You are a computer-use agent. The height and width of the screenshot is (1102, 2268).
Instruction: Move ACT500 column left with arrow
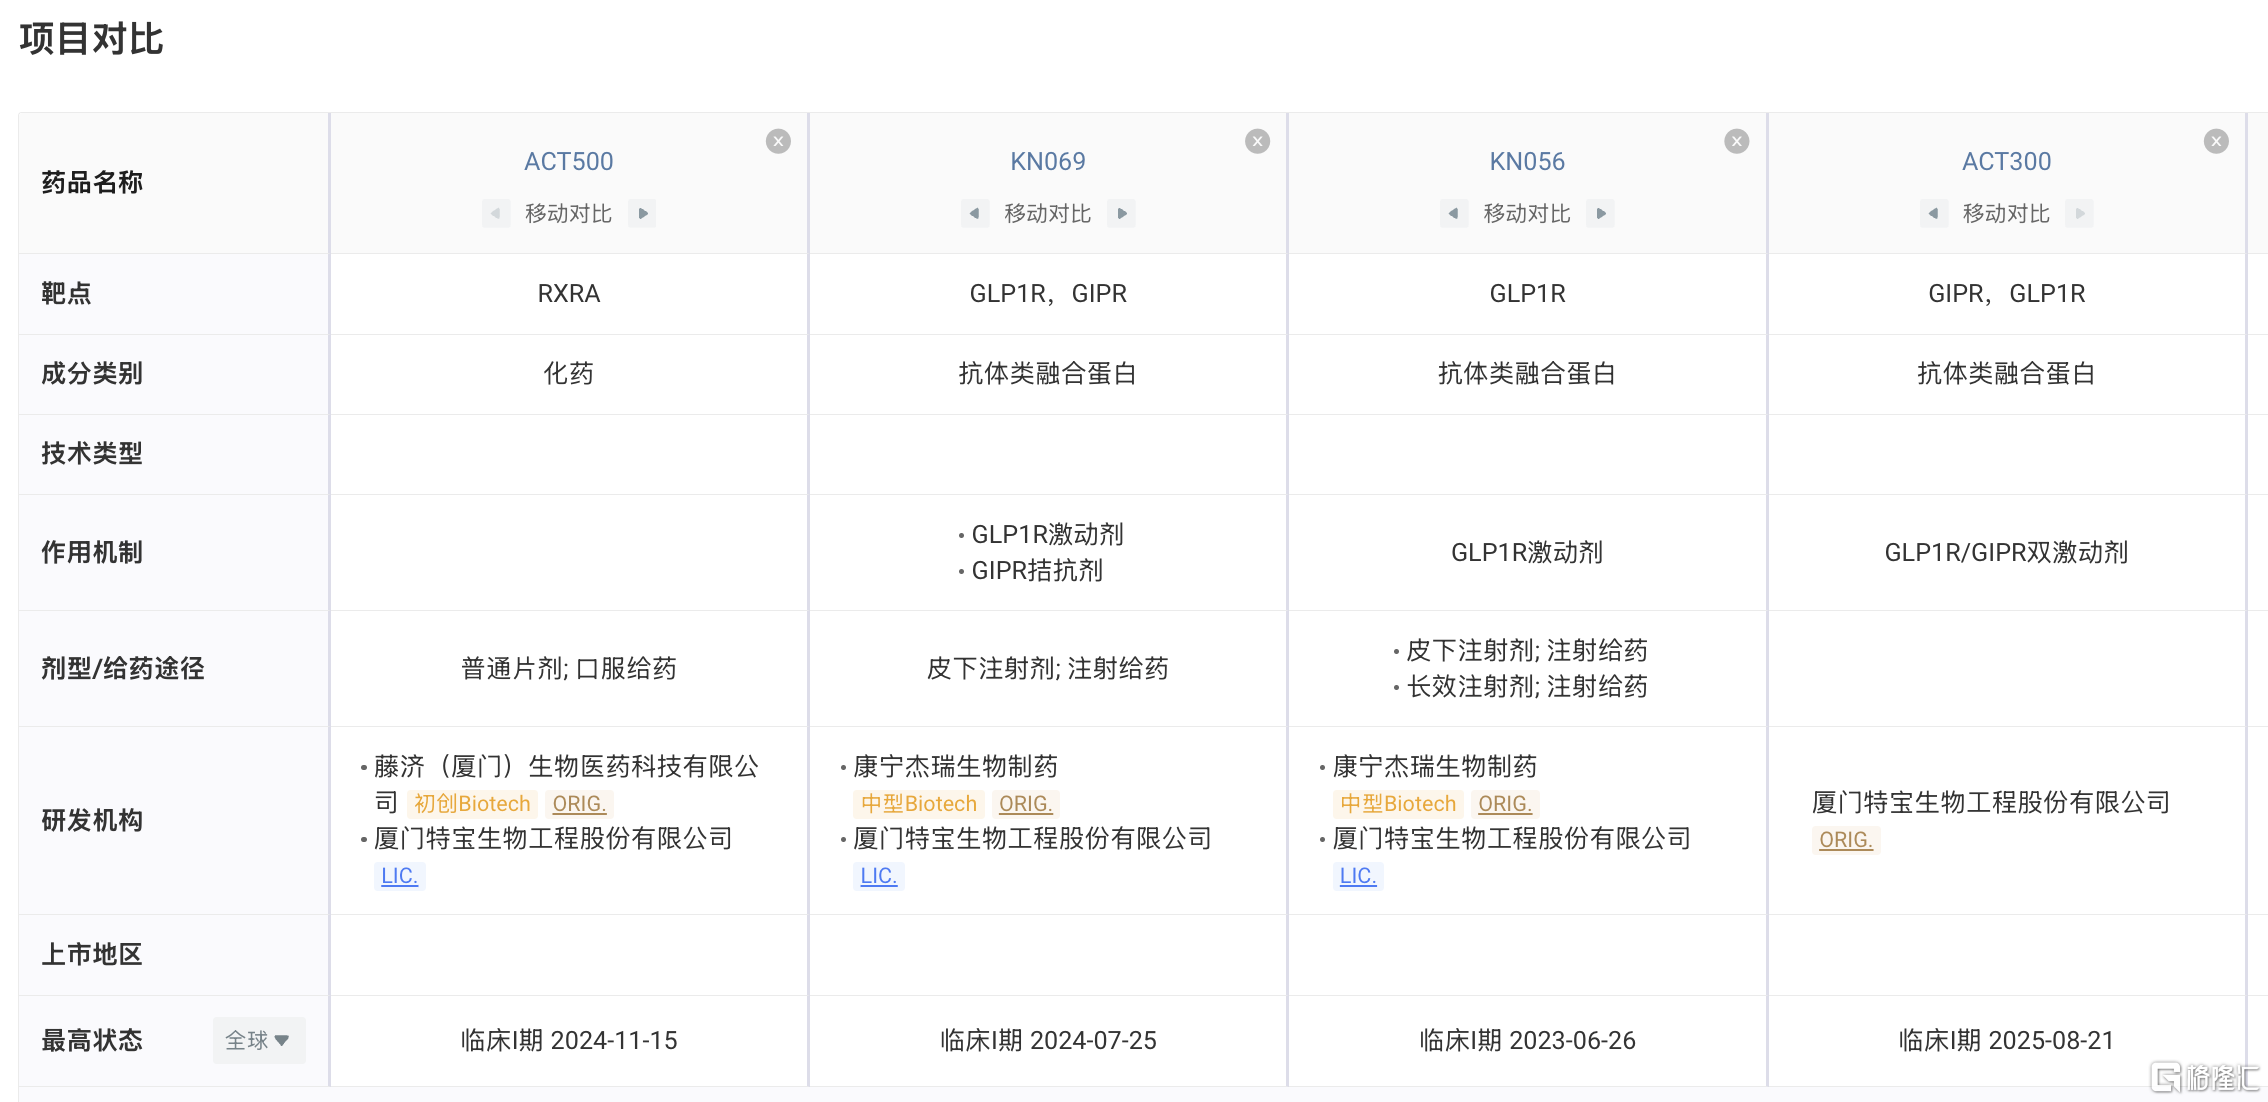point(495,213)
